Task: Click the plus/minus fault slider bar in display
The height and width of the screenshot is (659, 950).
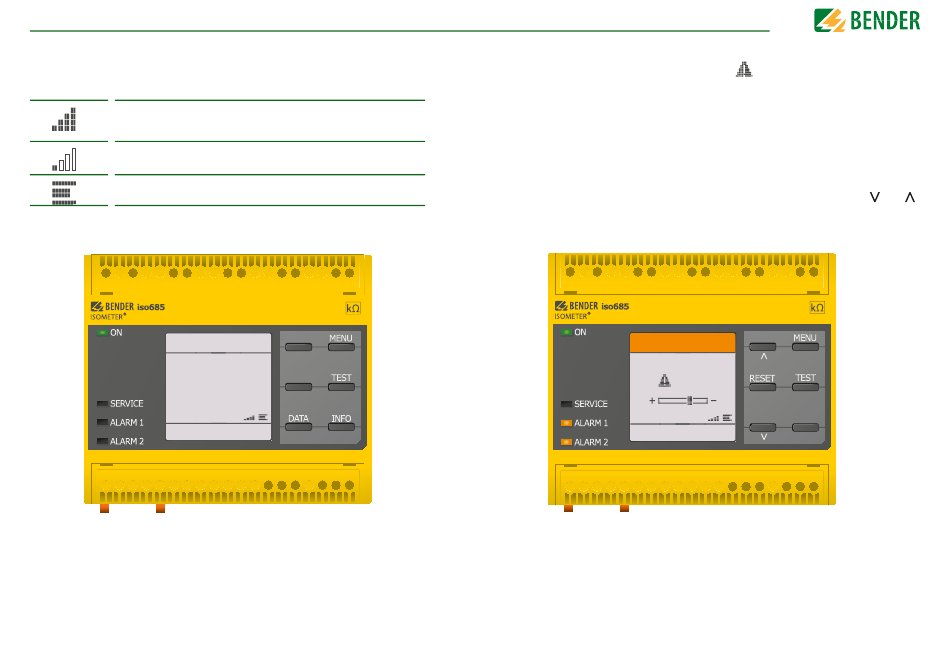Action: pyautogui.click(x=683, y=400)
